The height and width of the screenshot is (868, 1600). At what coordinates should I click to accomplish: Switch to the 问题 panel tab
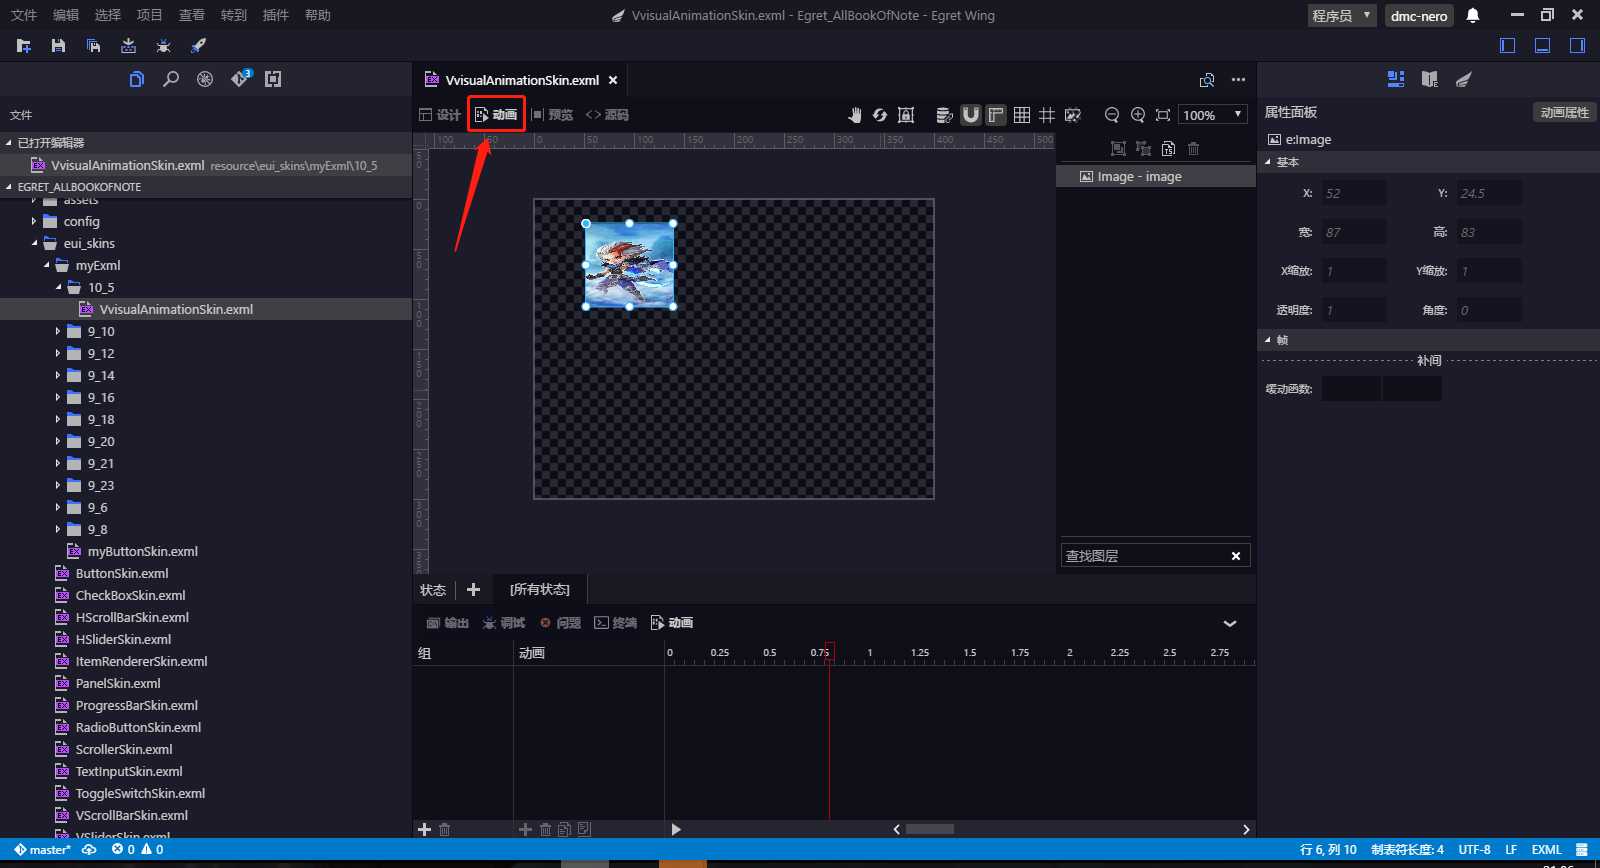(x=560, y=623)
